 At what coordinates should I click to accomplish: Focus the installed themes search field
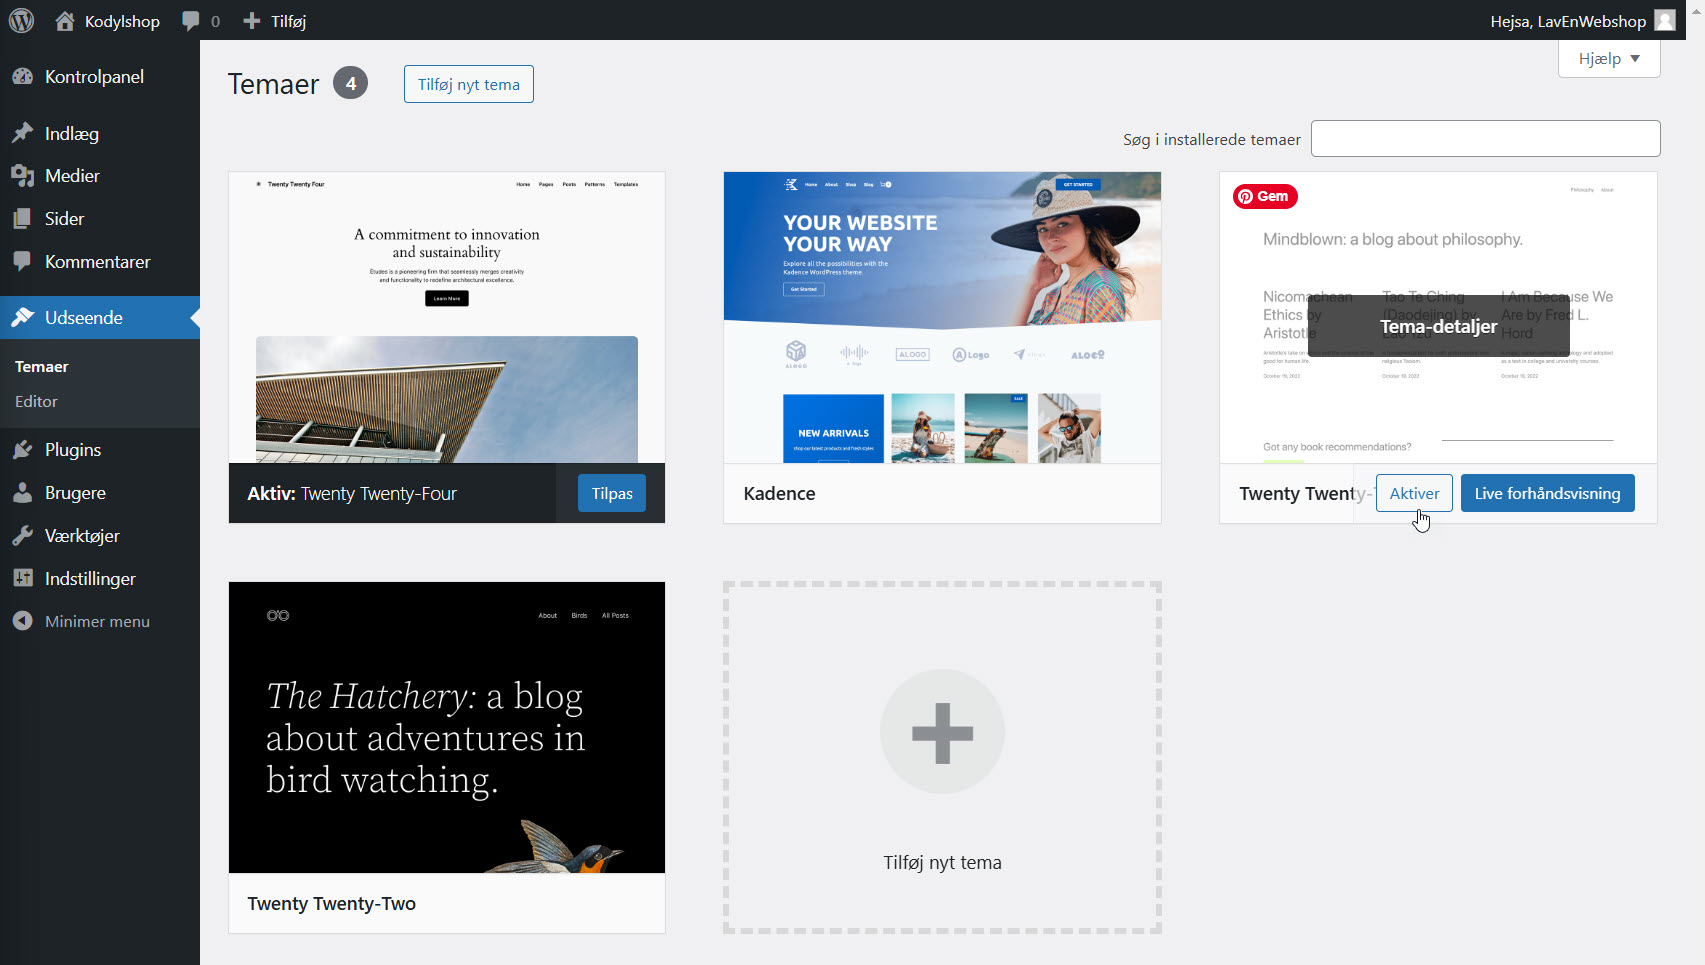(1485, 139)
